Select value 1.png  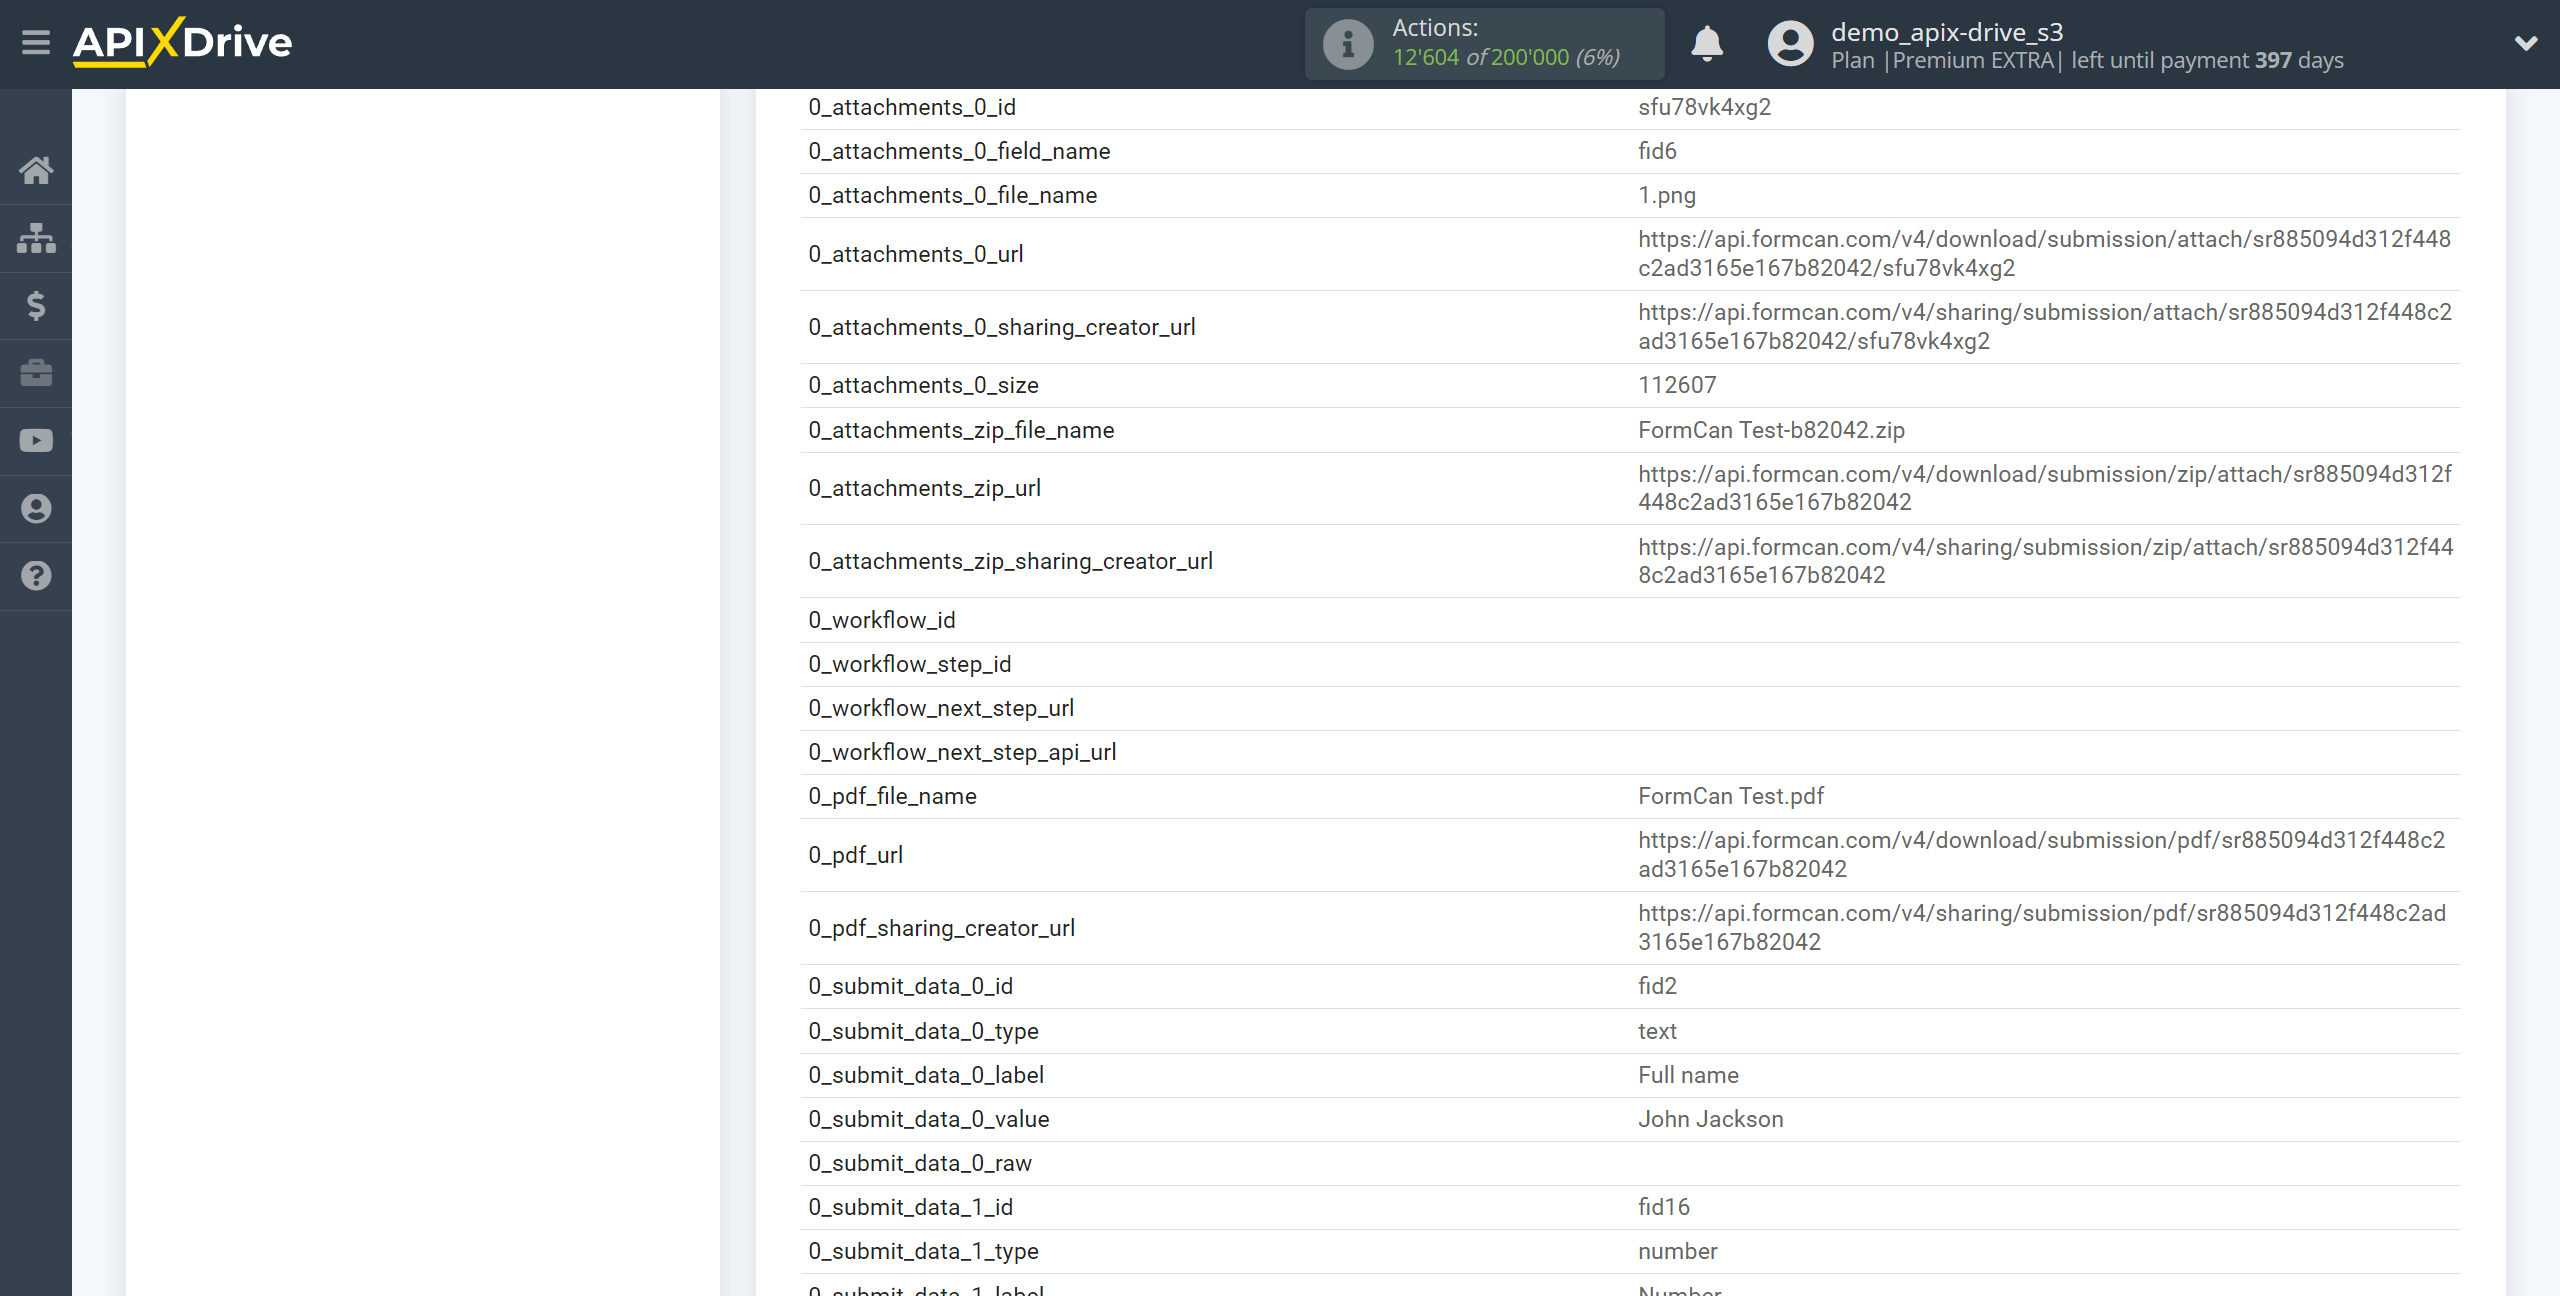pyautogui.click(x=1667, y=196)
